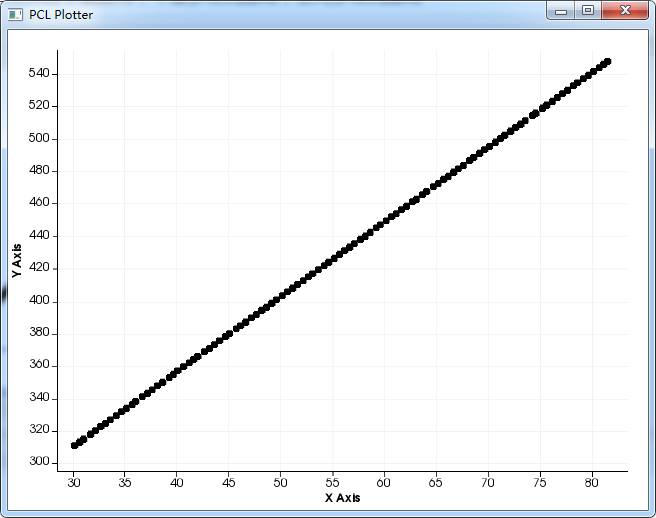This screenshot has width=656, height=518.
Task: Click y-axis tick label 380
Action: (x=39, y=333)
